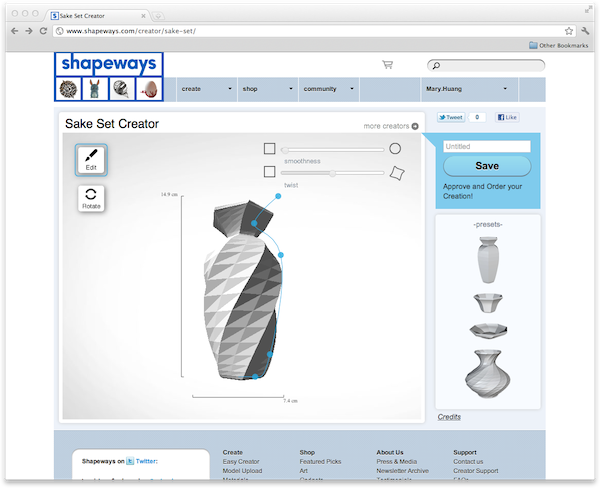Viewport: 600px width, 488px height.
Task: Click the Twitter bird icon in footer
Action: point(130,461)
